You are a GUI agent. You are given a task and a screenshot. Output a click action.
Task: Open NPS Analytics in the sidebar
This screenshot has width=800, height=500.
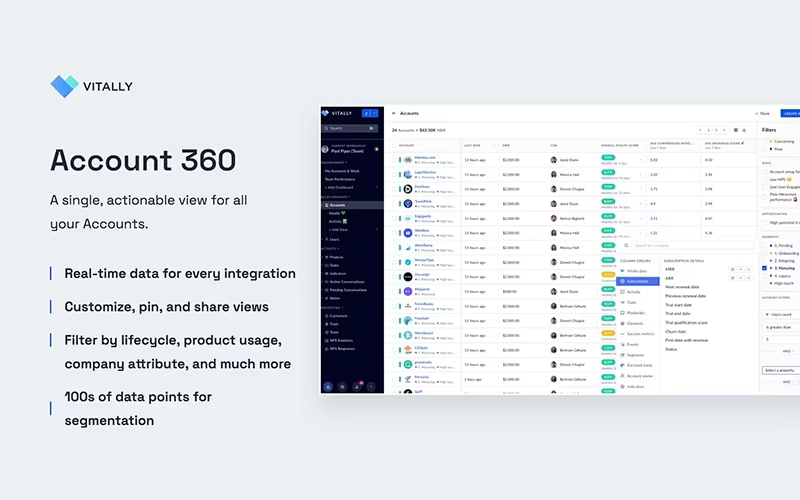(x=339, y=340)
